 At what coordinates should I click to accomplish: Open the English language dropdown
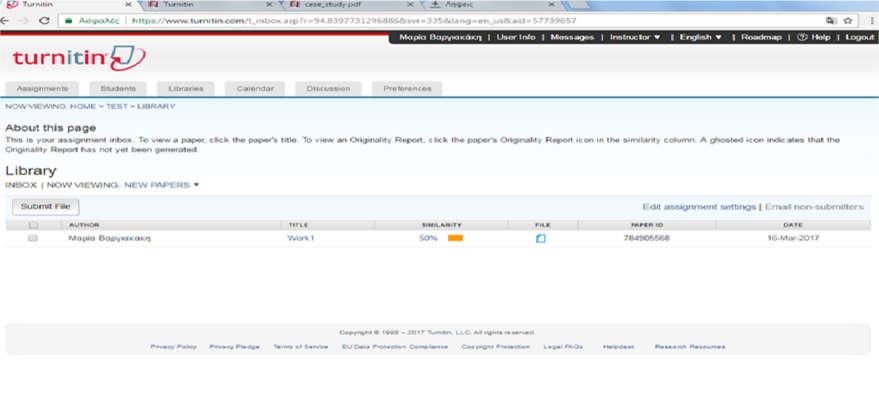[x=701, y=37]
